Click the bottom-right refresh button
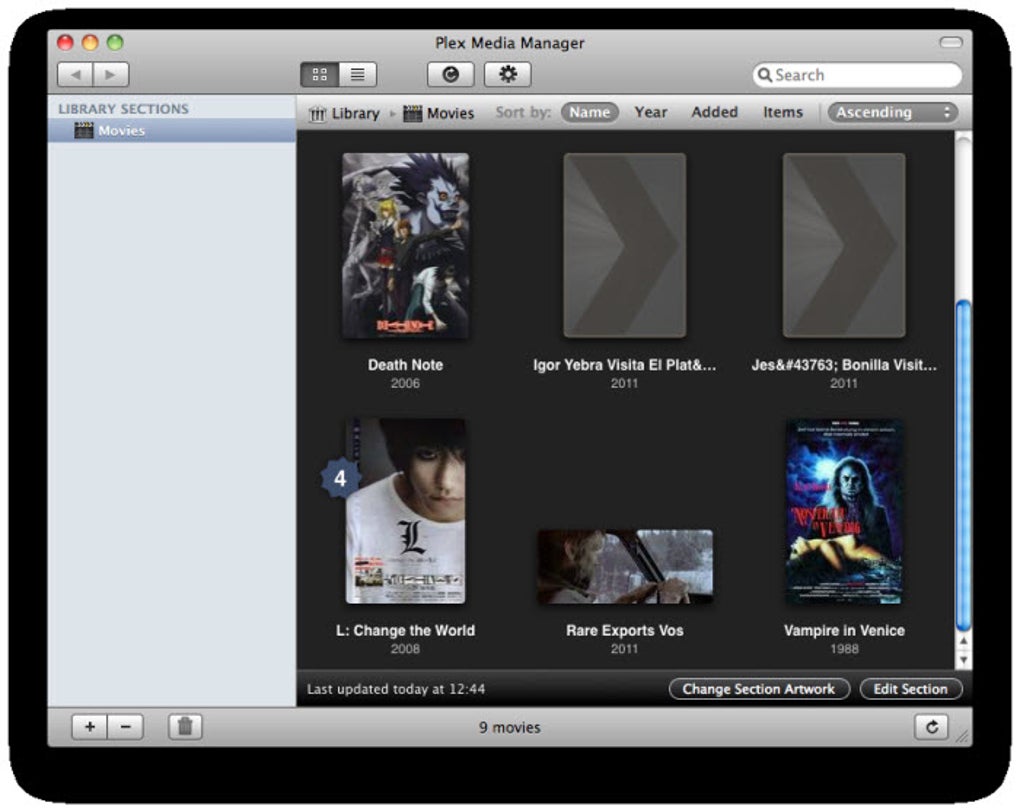The image size is (1020, 812). coord(932,727)
